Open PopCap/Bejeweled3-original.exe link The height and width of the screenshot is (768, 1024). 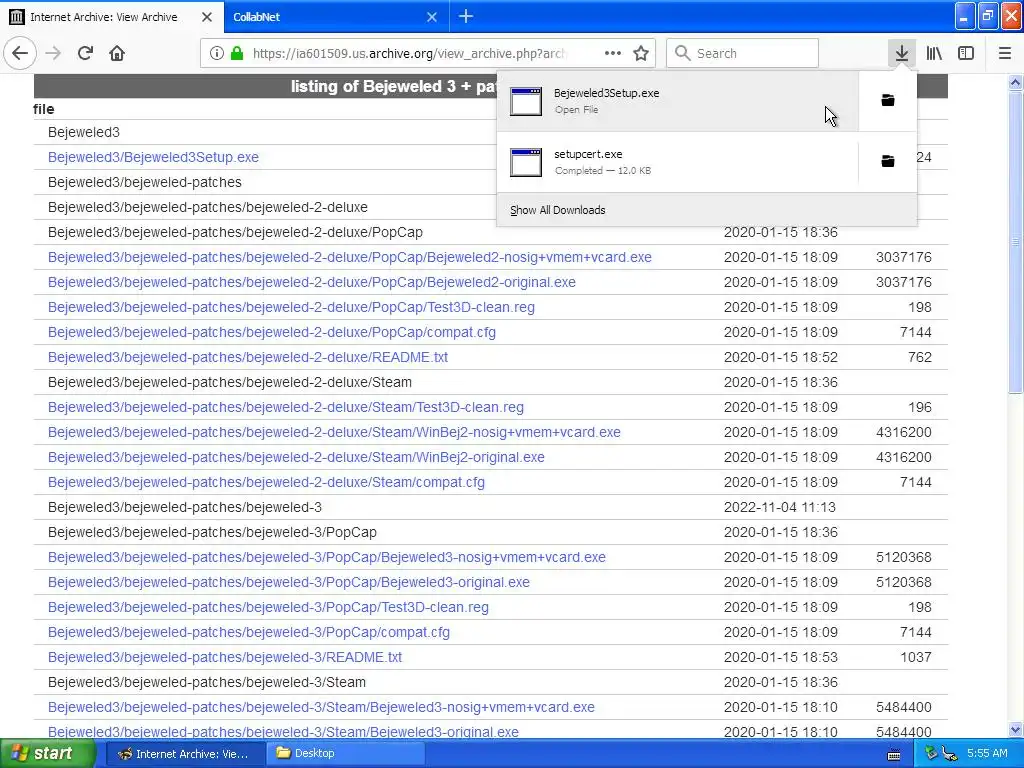[289, 582]
